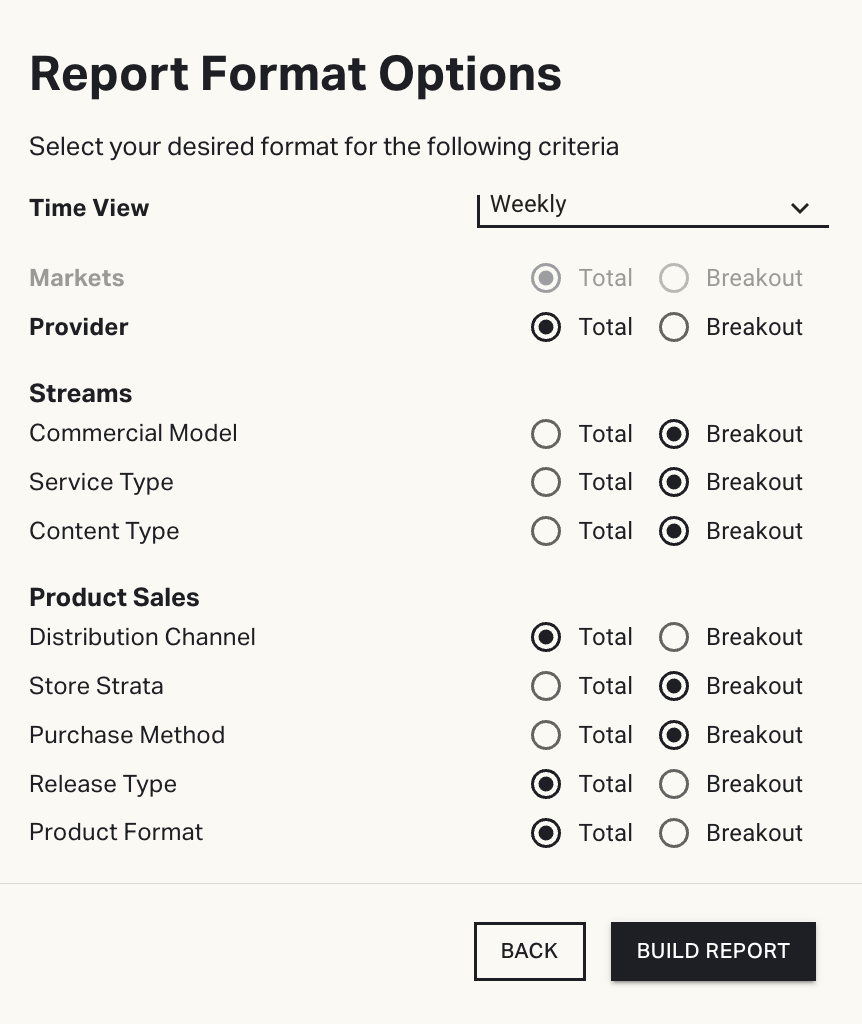Change Purchase Method to Total
The image size is (862, 1024).
click(546, 736)
